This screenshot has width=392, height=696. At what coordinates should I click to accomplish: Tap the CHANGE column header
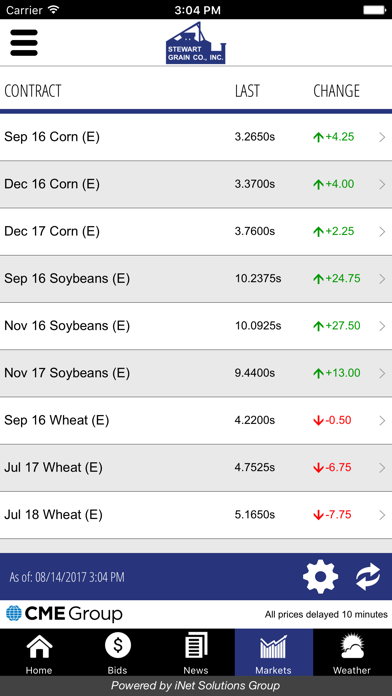click(x=337, y=91)
